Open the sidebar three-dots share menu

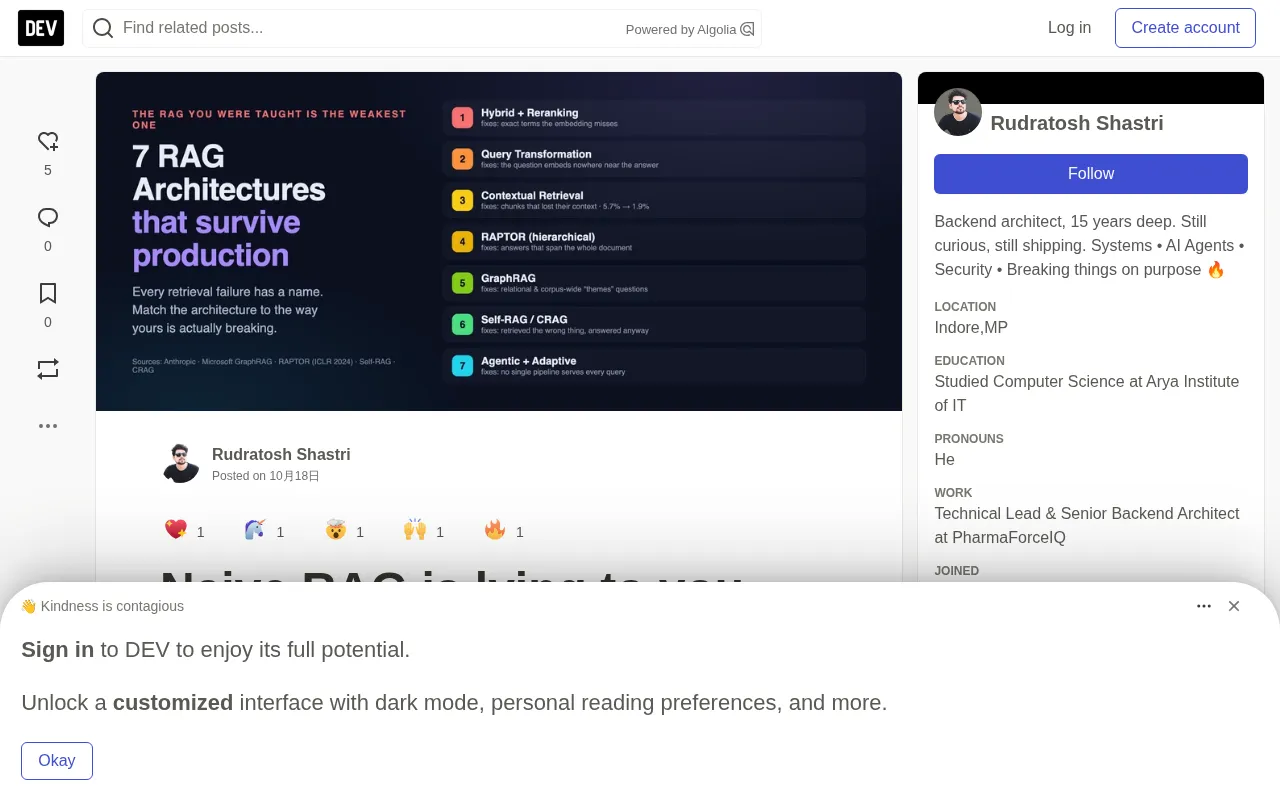tap(48, 426)
